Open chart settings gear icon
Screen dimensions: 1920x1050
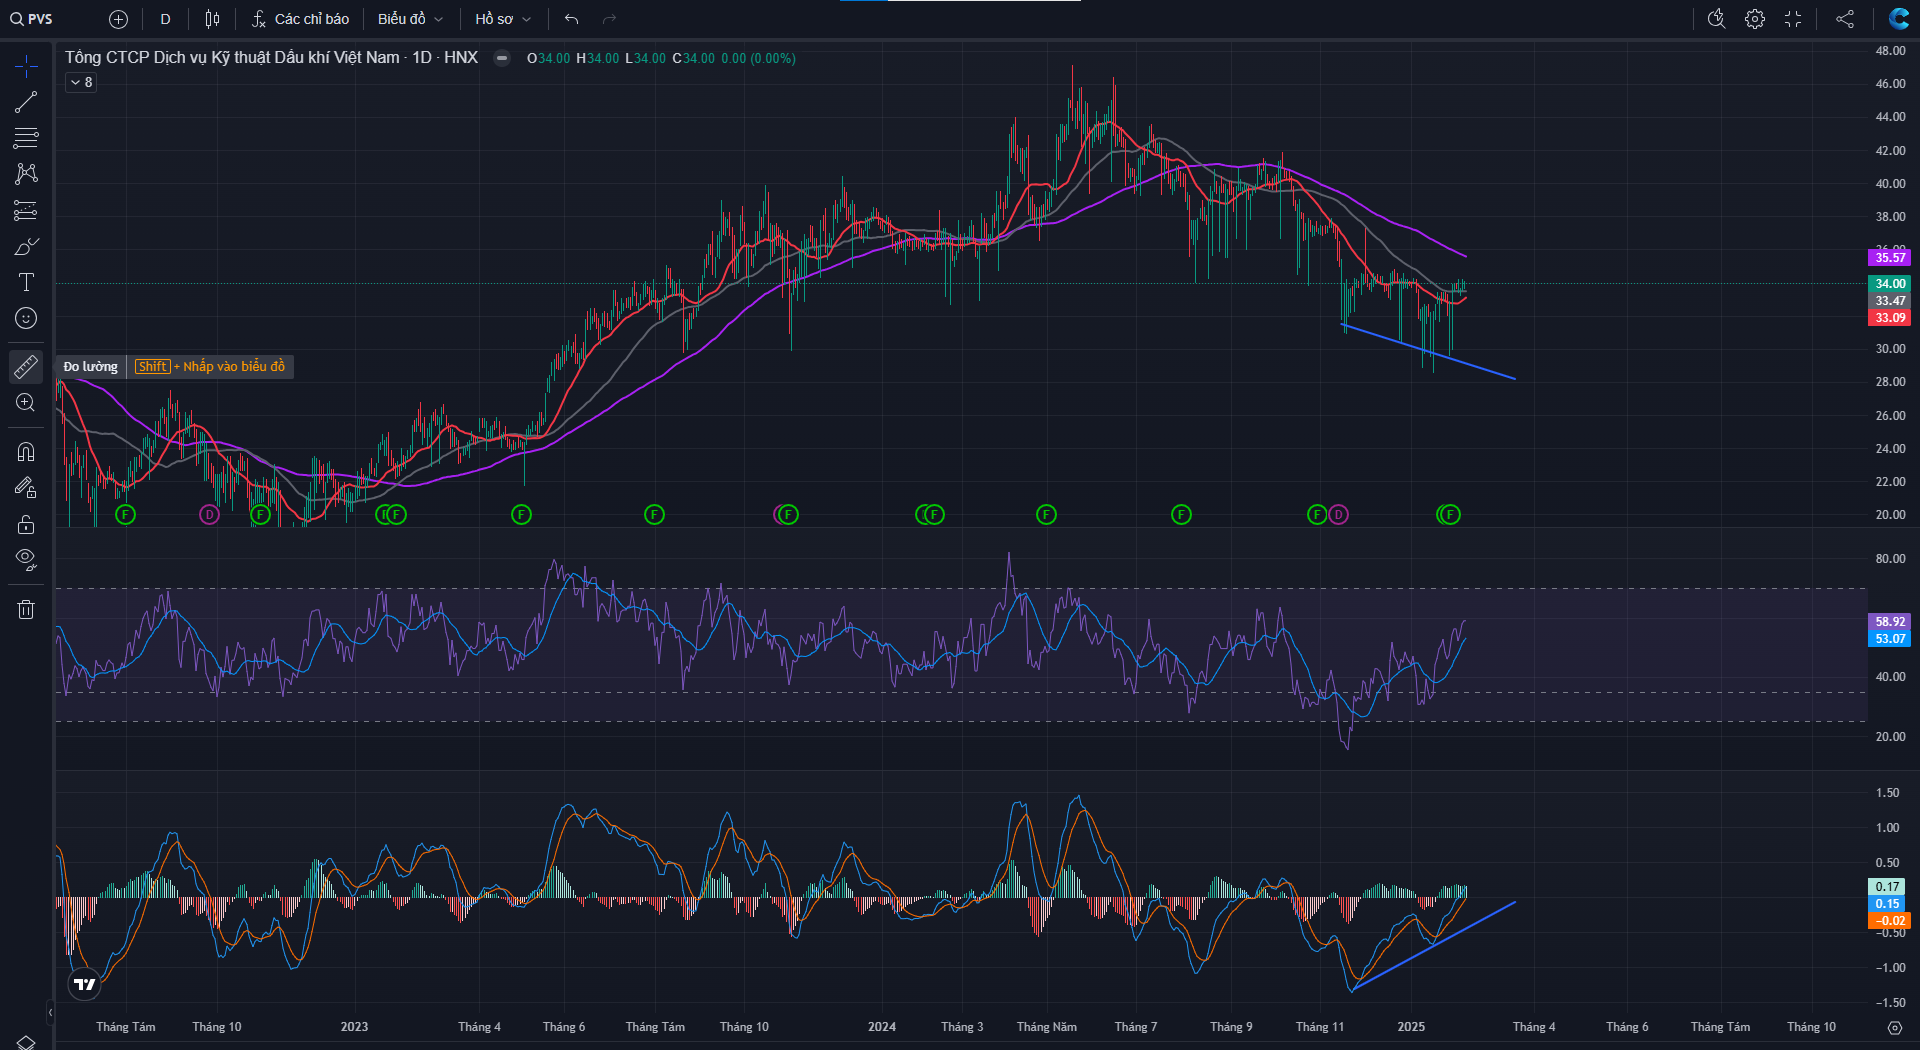tap(1755, 19)
